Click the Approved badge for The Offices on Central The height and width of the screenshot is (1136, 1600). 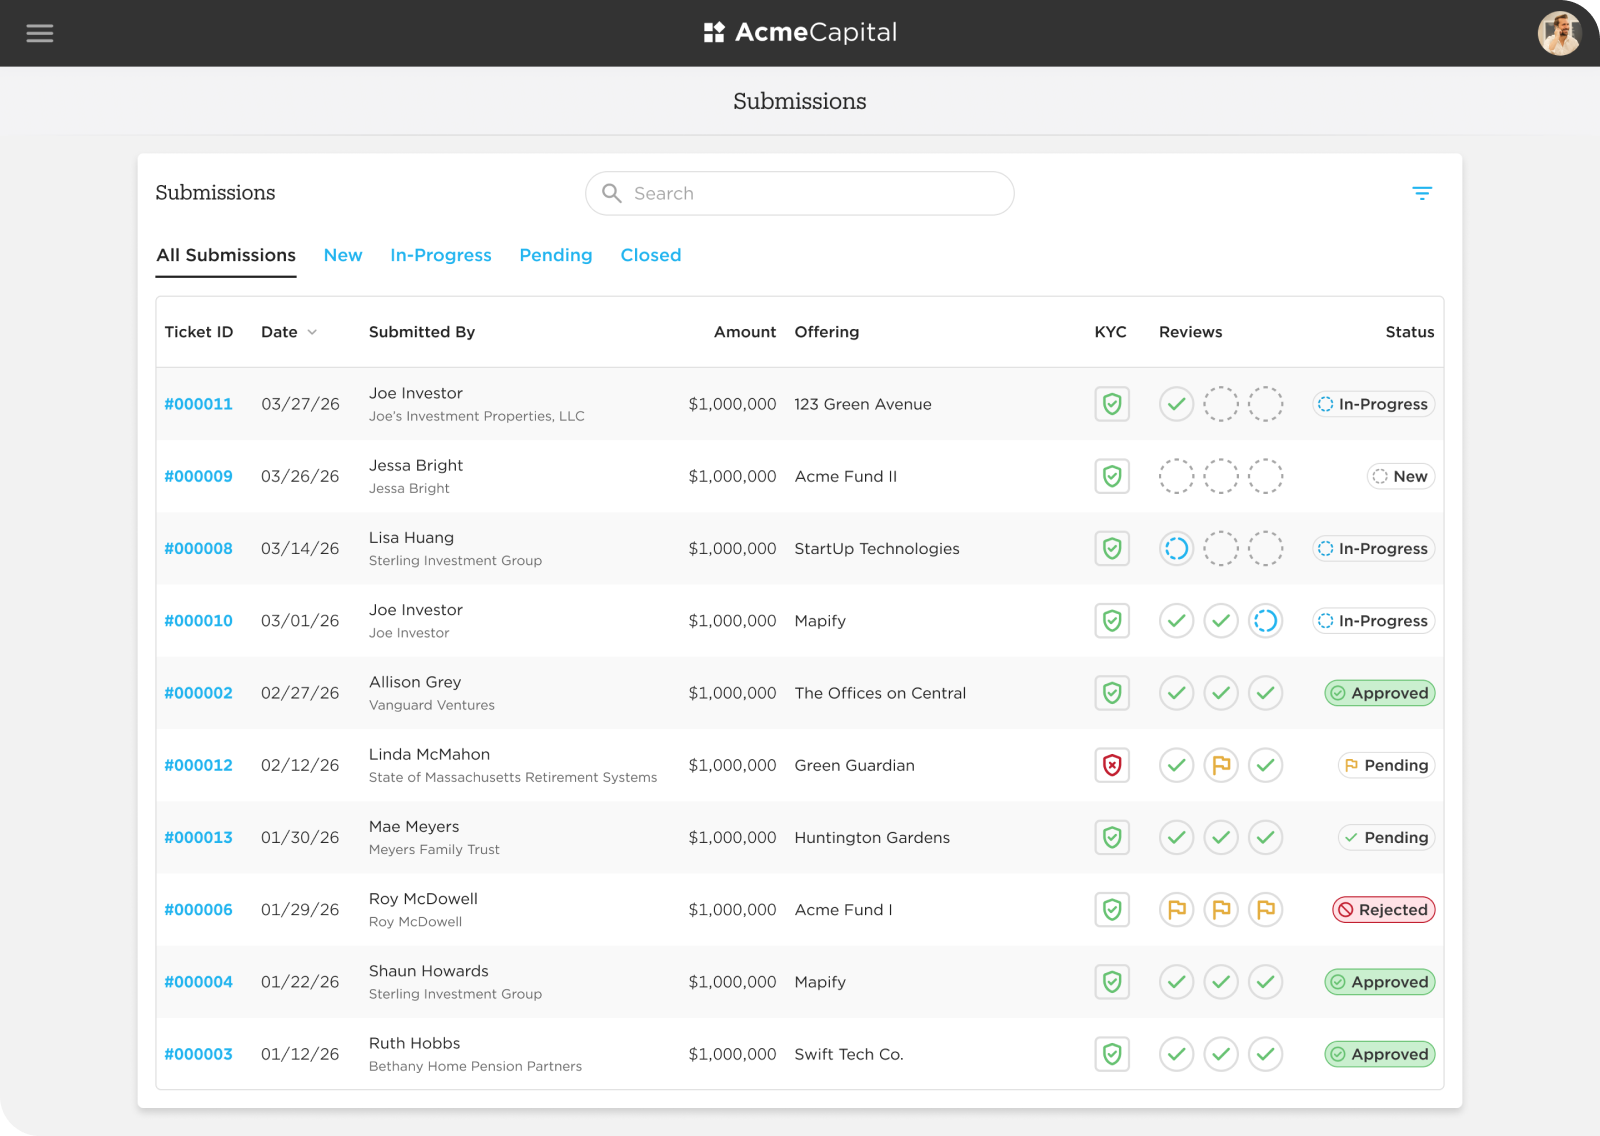point(1380,693)
